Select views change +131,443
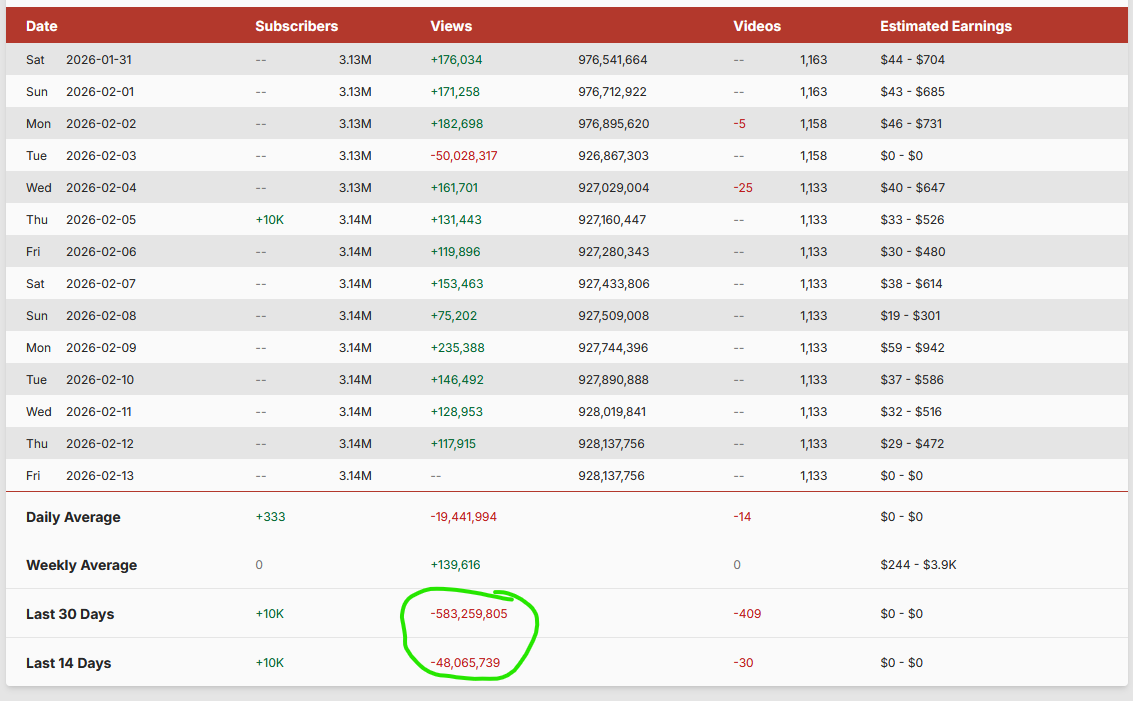This screenshot has width=1133, height=701. 456,220
